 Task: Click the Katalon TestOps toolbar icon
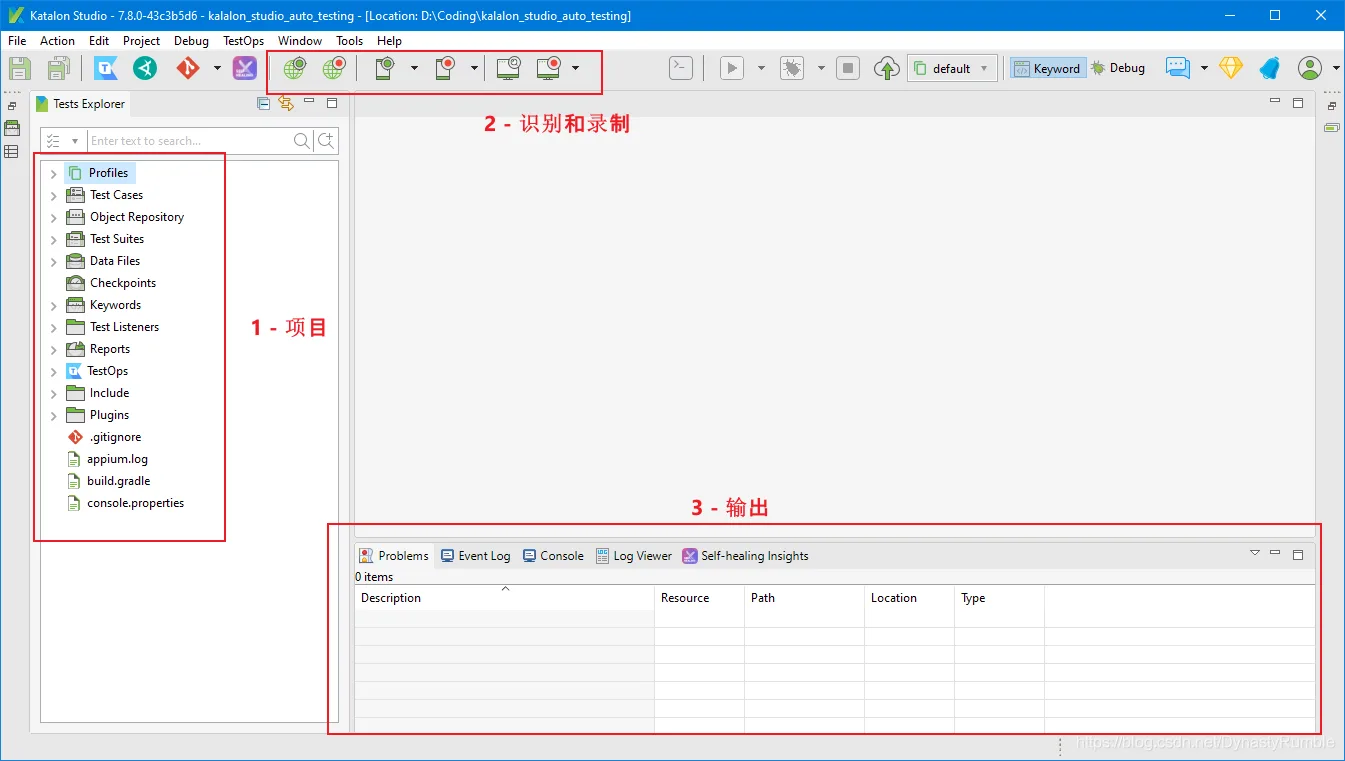[x=107, y=68]
